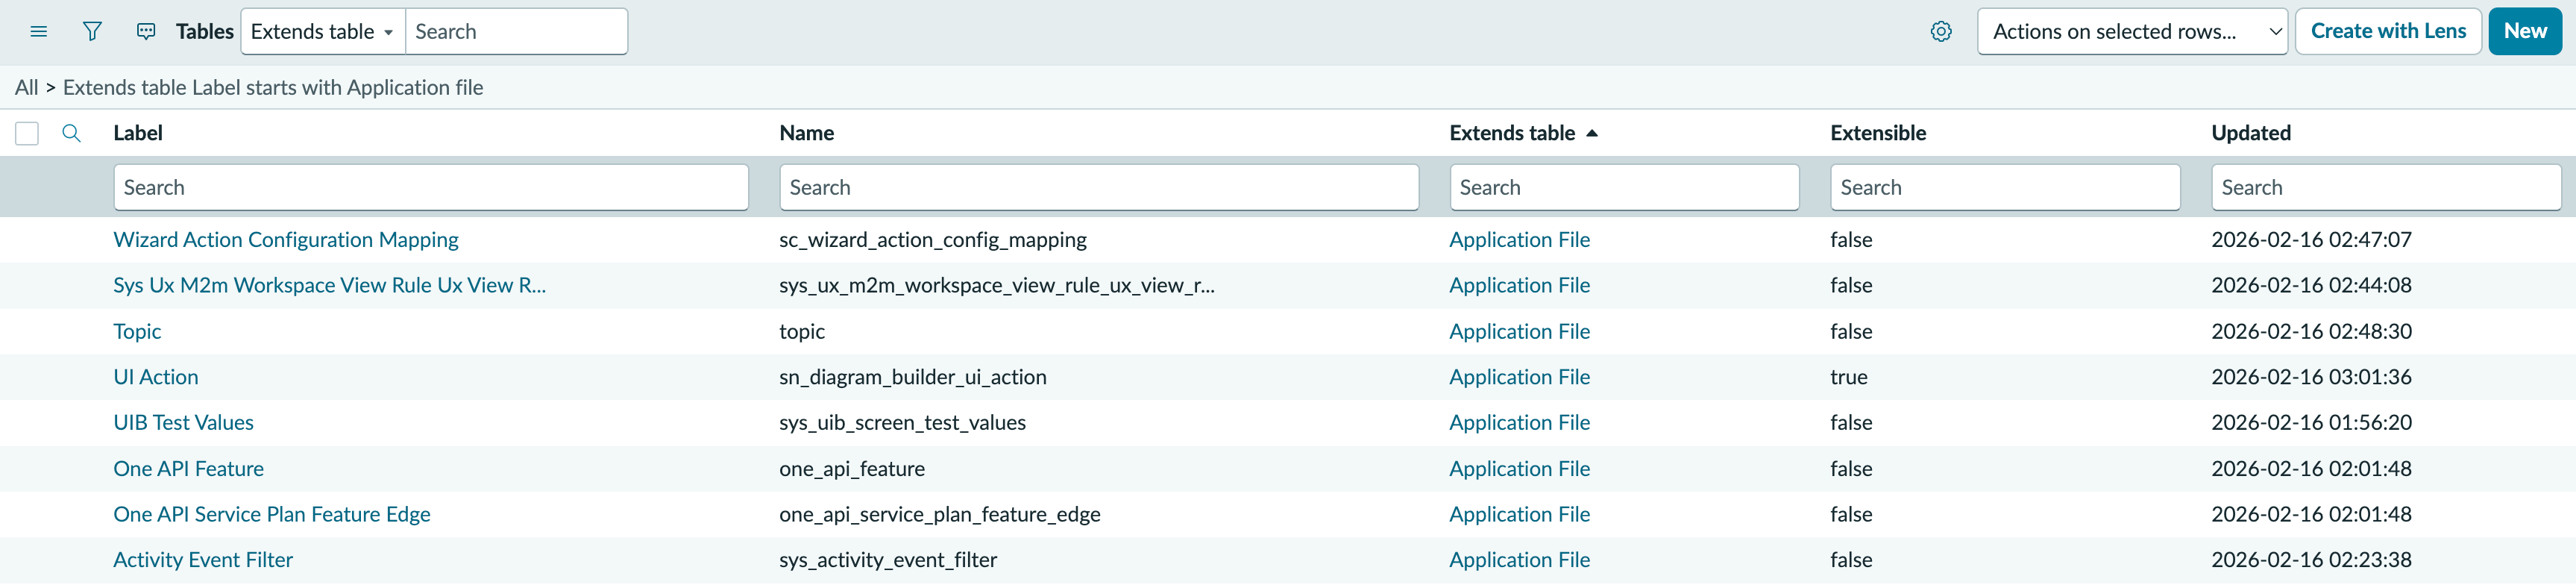This screenshot has height=585, width=2576.
Task: Click Application File in Sys Ux M2m row
Action: click(1519, 286)
